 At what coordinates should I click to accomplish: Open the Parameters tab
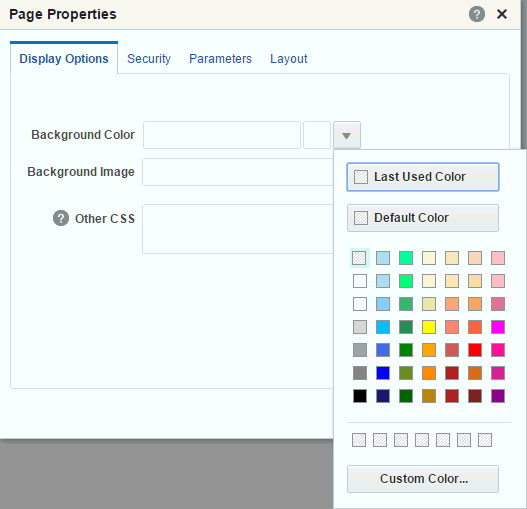pyautogui.click(x=220, y=58)
